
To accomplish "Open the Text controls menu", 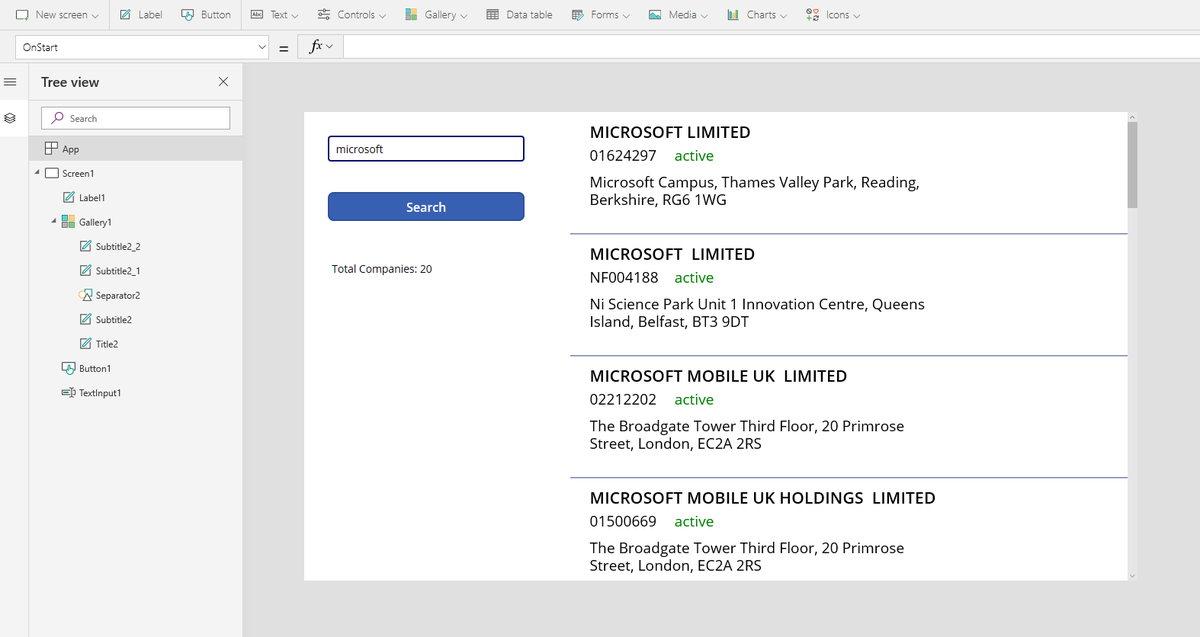I will [274, 15].
